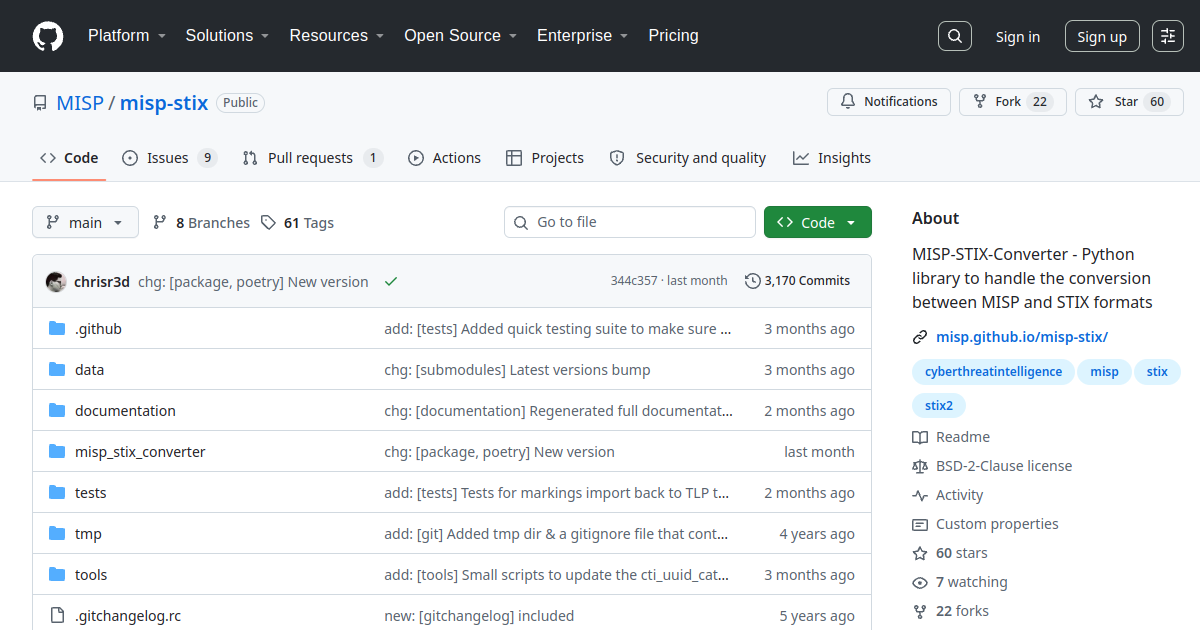This screenshot has width=1200, height=630.
Task: Switch to the Insights tab
Action: [x=832, y=158]
